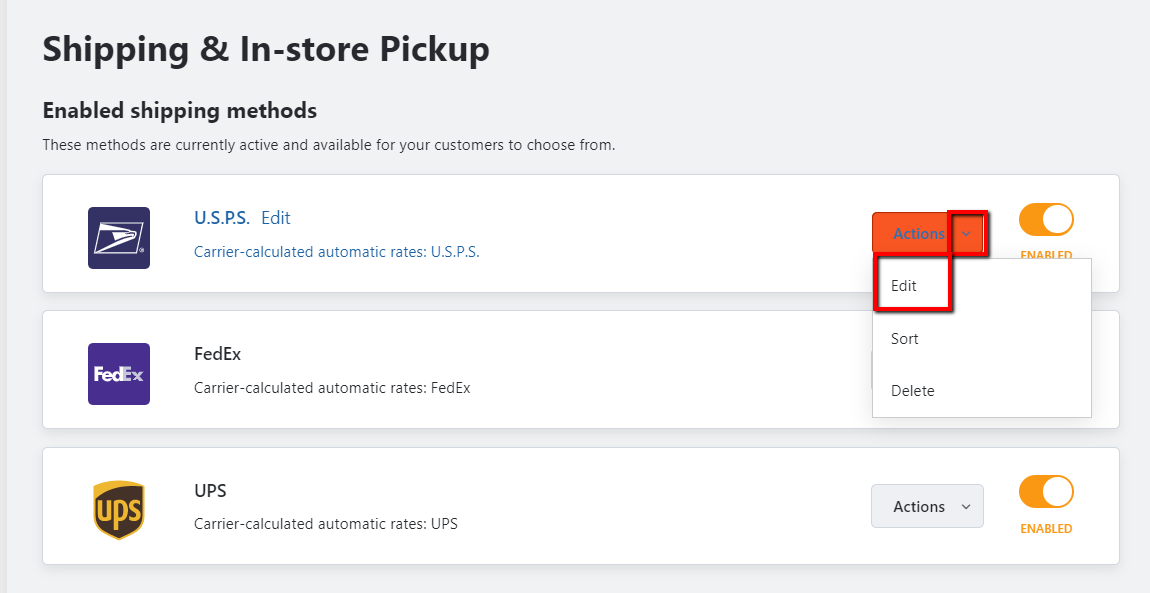The image size is (1150, 593).
Task: Open the U.S.P.S. name link
Action: click(222, 218)
